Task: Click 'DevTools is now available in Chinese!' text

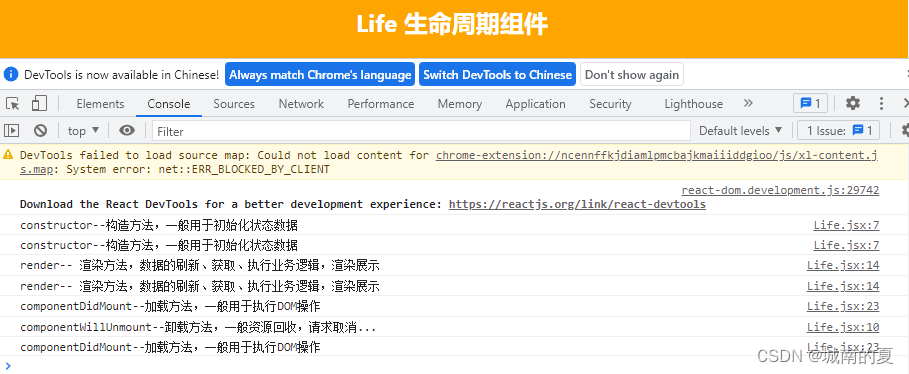Action: point(122,75)
